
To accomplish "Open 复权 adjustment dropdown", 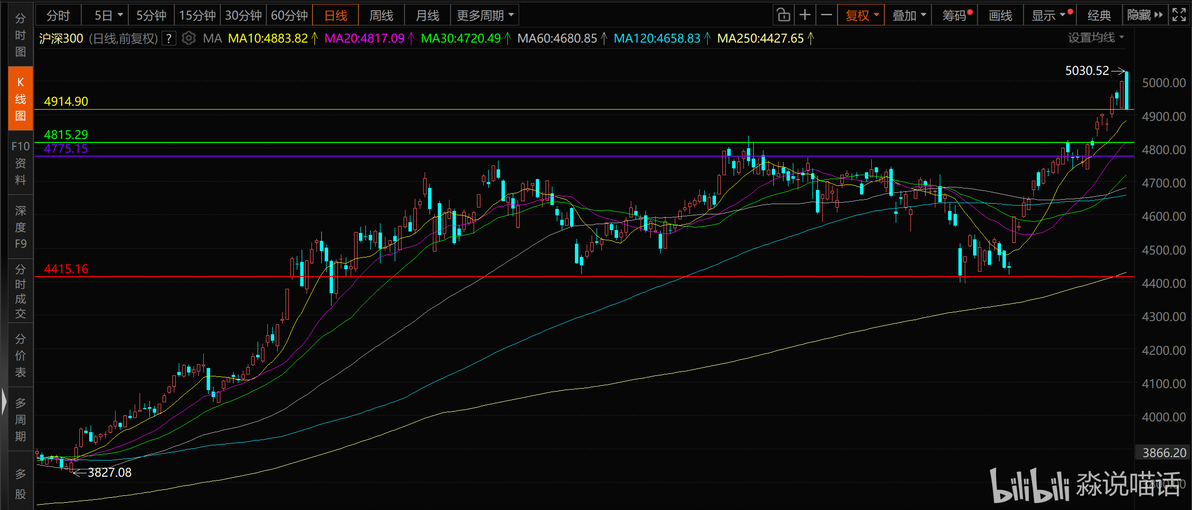I will 862,15.
